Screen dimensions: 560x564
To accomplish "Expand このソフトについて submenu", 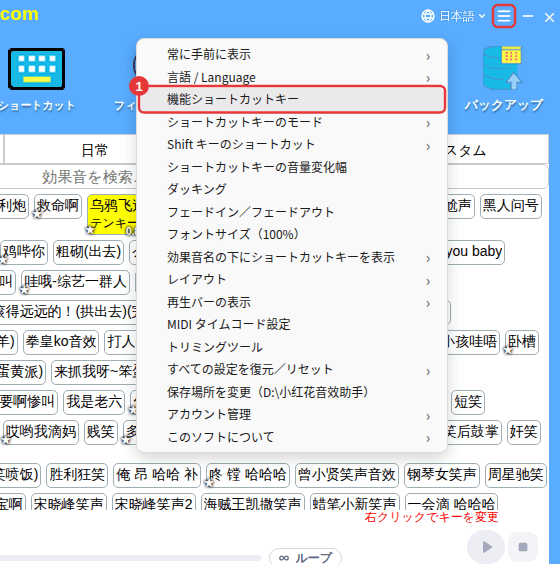I will tap(292, 437).
